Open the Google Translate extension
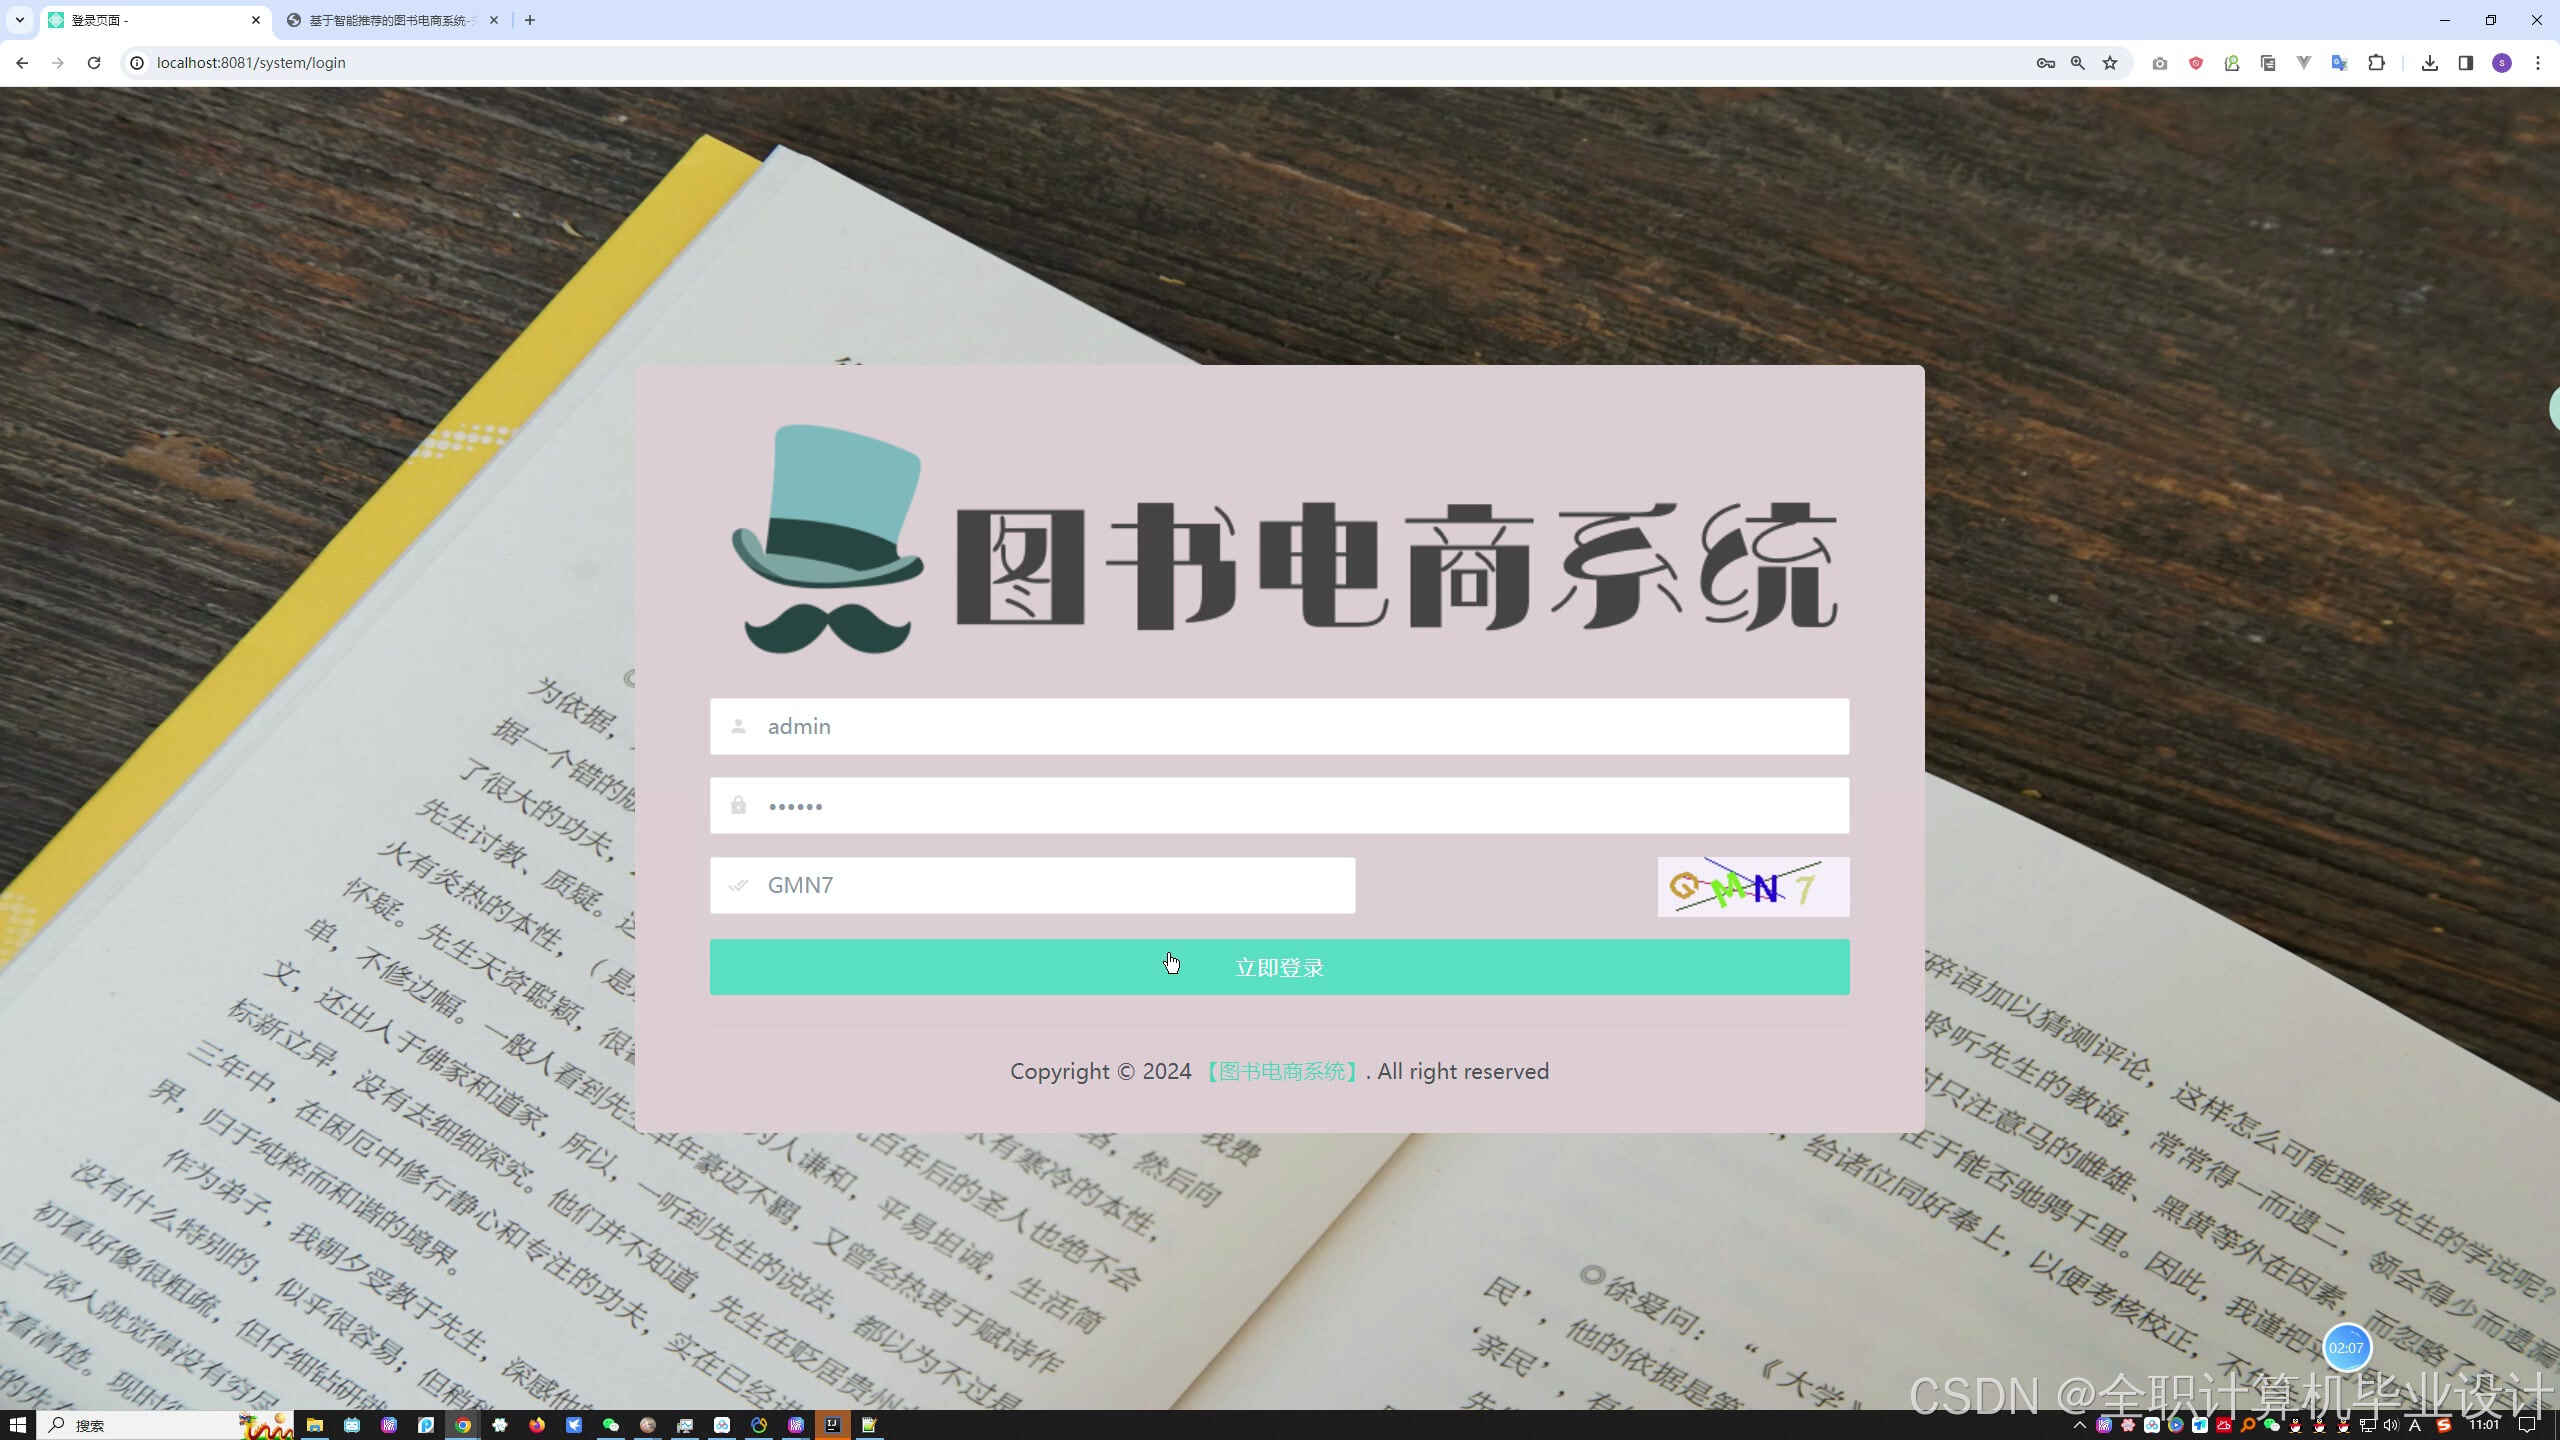 click(x=2339, y=63)
